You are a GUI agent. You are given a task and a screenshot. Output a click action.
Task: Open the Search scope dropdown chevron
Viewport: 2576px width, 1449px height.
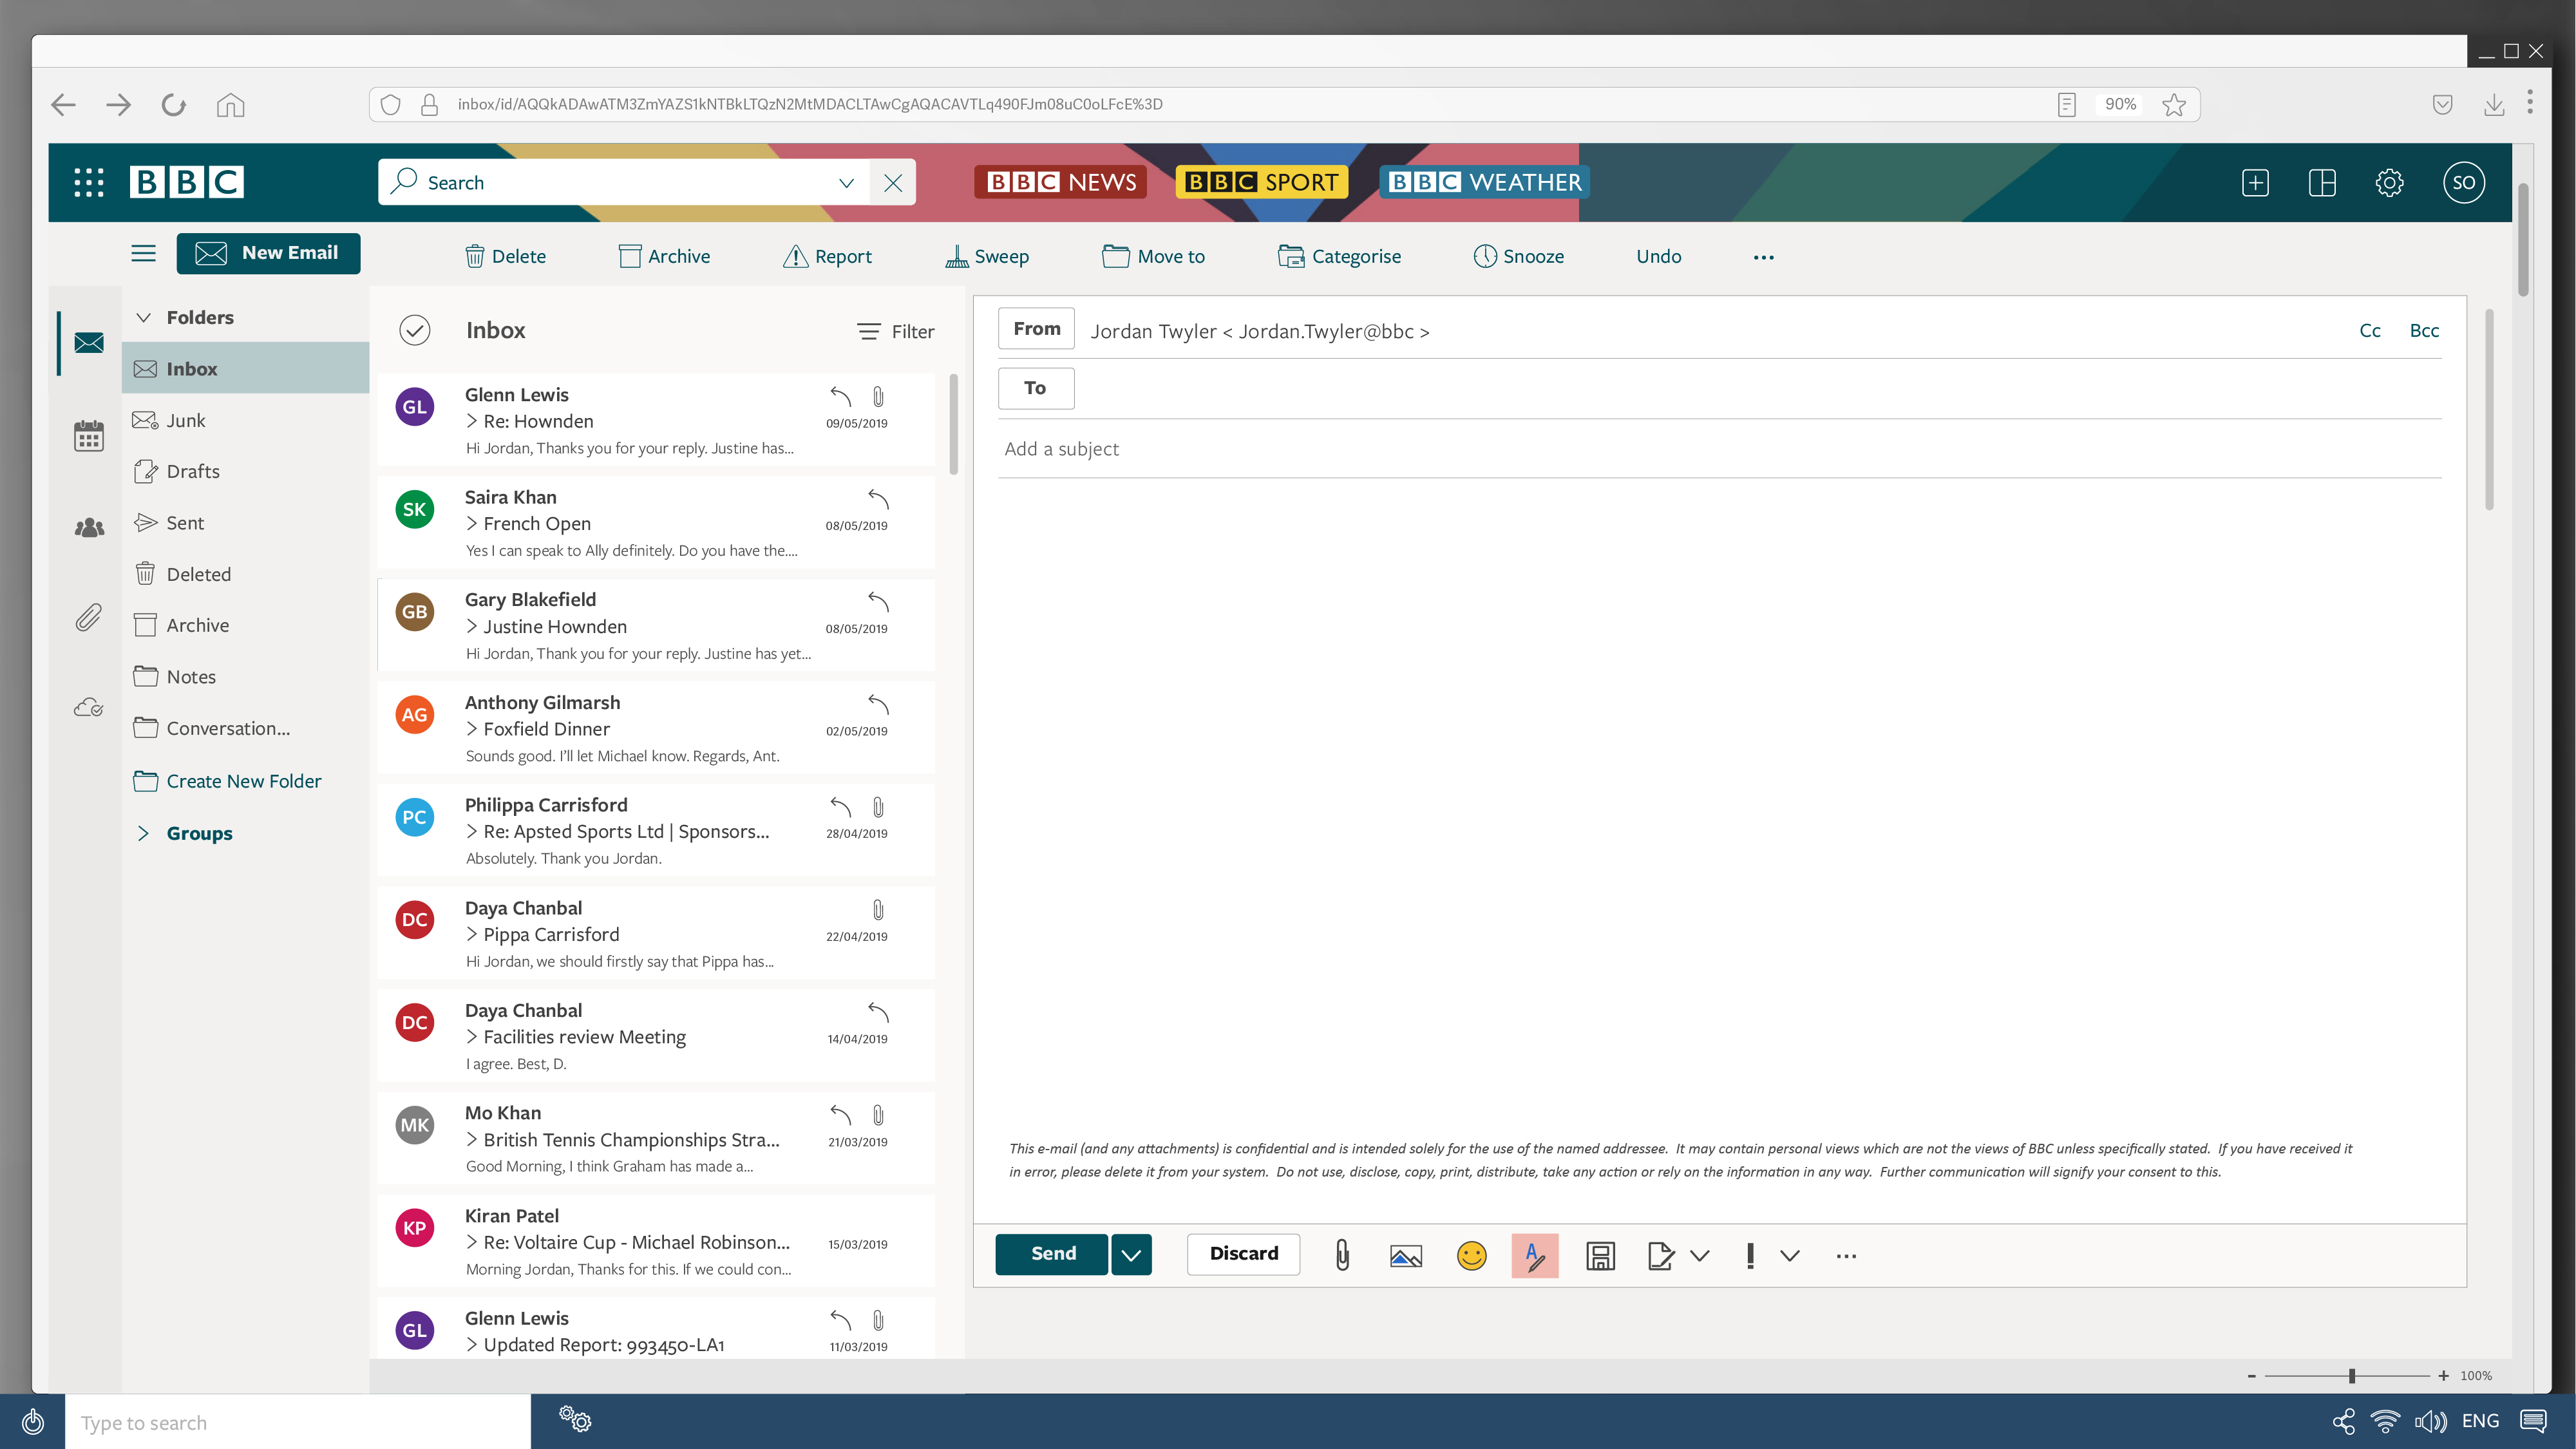(846, 183)
